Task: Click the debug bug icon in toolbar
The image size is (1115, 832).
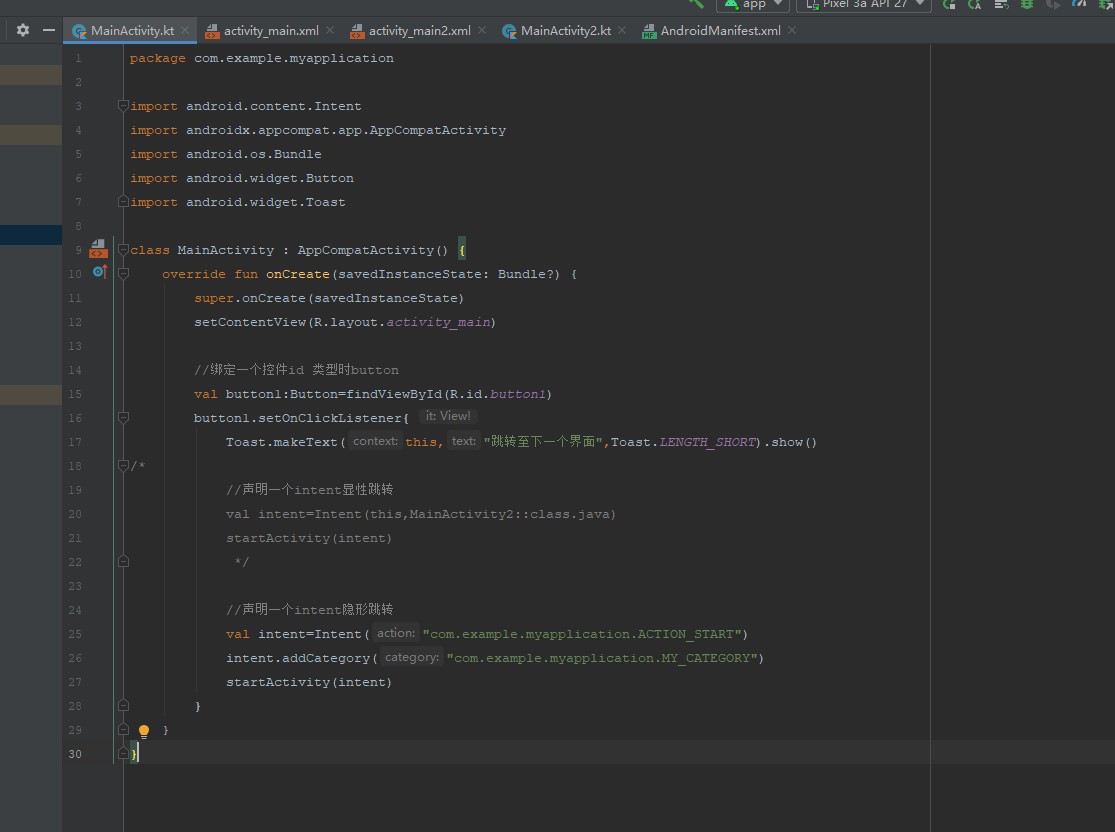Action: tap(1026, 5)
